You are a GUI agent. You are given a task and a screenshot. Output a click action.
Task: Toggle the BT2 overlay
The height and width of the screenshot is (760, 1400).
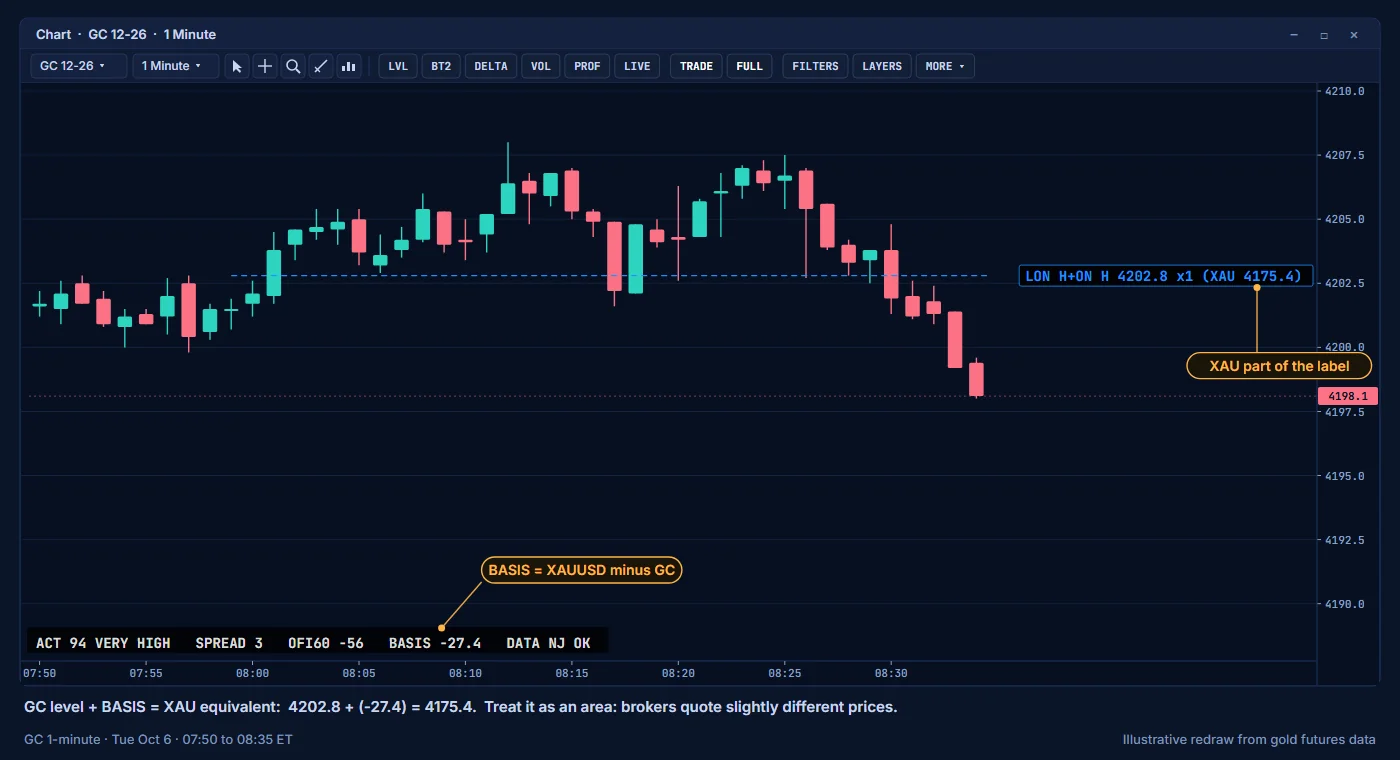441,66
